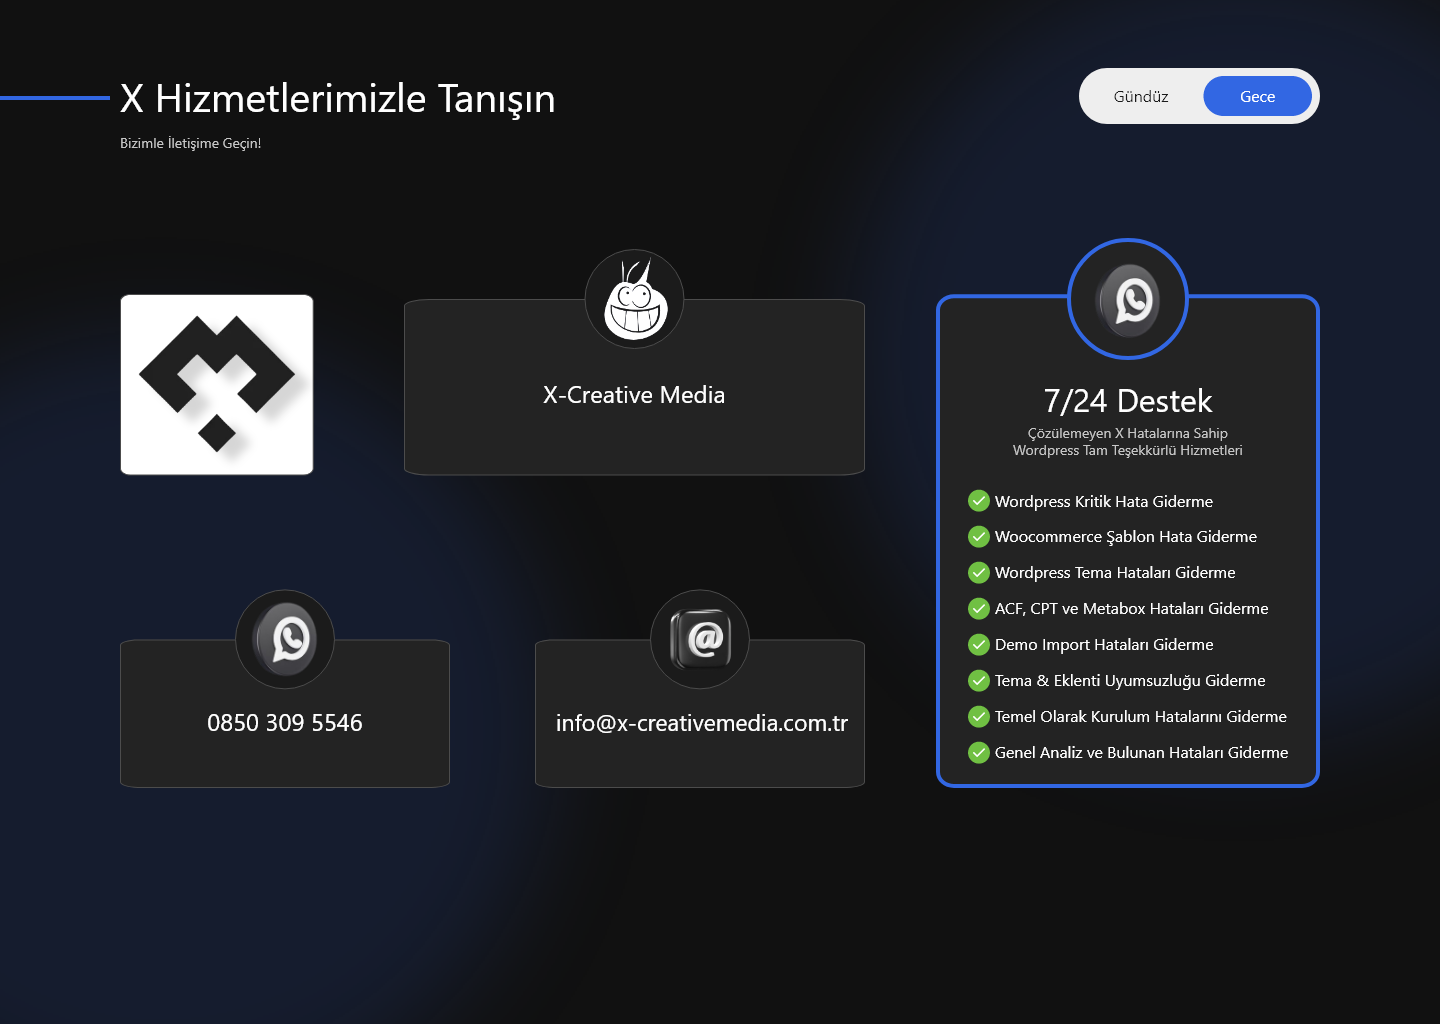Select the text Wordpress Tema Hataları Giderme
Viewport: 1440px width, 1024px height.
click(1115, 573)
